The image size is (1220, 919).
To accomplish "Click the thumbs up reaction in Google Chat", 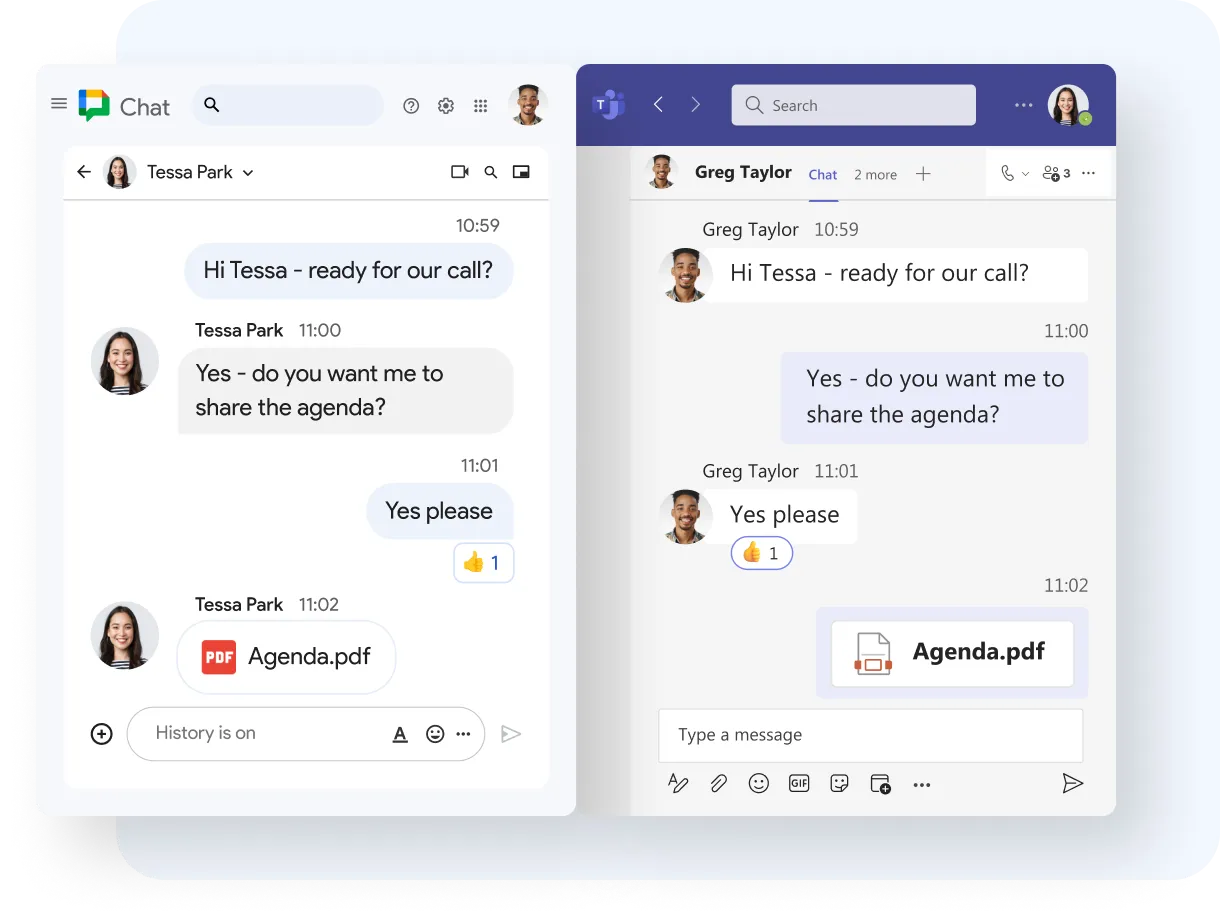I will coord(484,563).
